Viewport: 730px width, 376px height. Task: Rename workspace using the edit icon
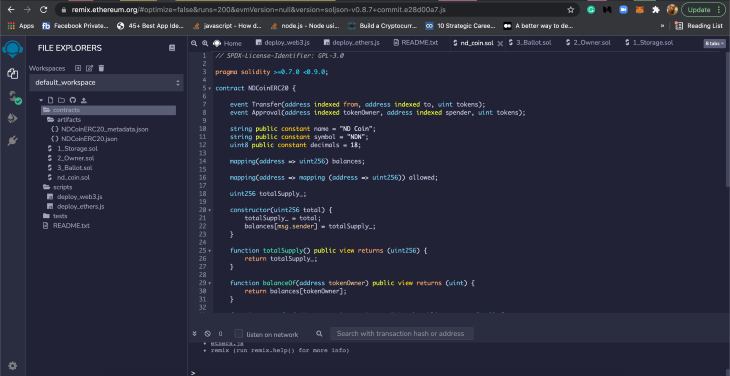click(x=89, y=68)
